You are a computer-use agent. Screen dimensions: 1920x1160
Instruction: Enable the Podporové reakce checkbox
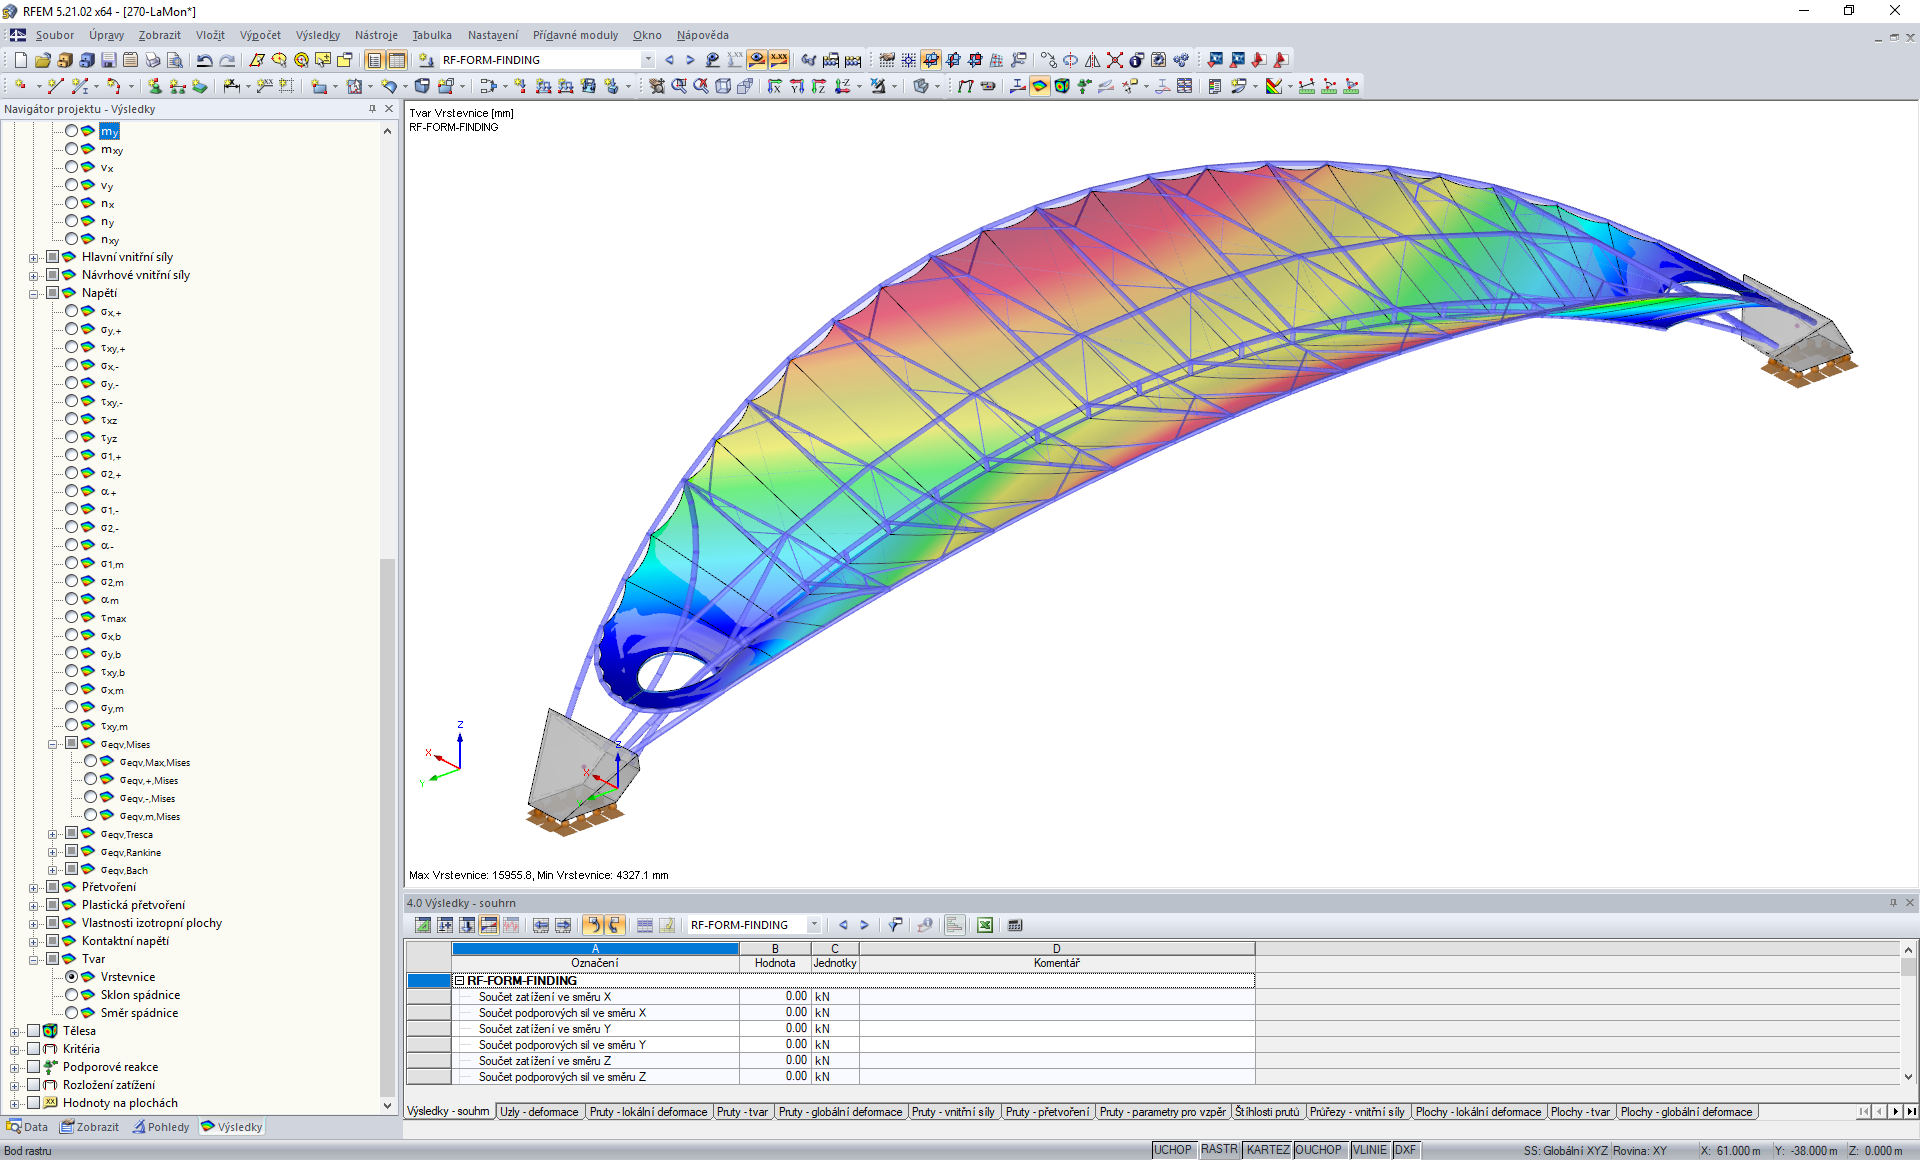pos(34,1067)
